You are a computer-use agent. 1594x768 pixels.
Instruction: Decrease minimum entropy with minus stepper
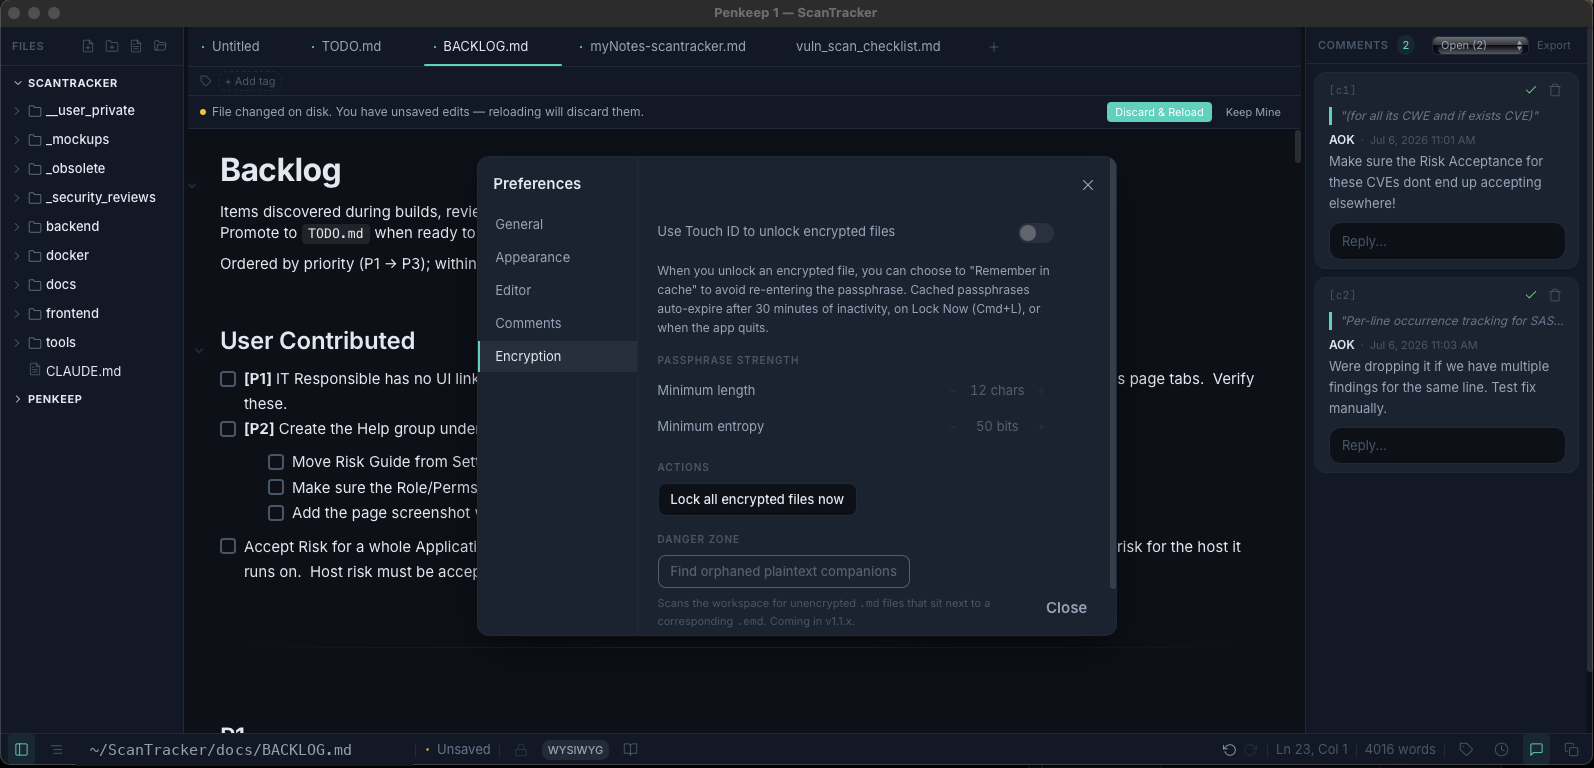(952, 427)
